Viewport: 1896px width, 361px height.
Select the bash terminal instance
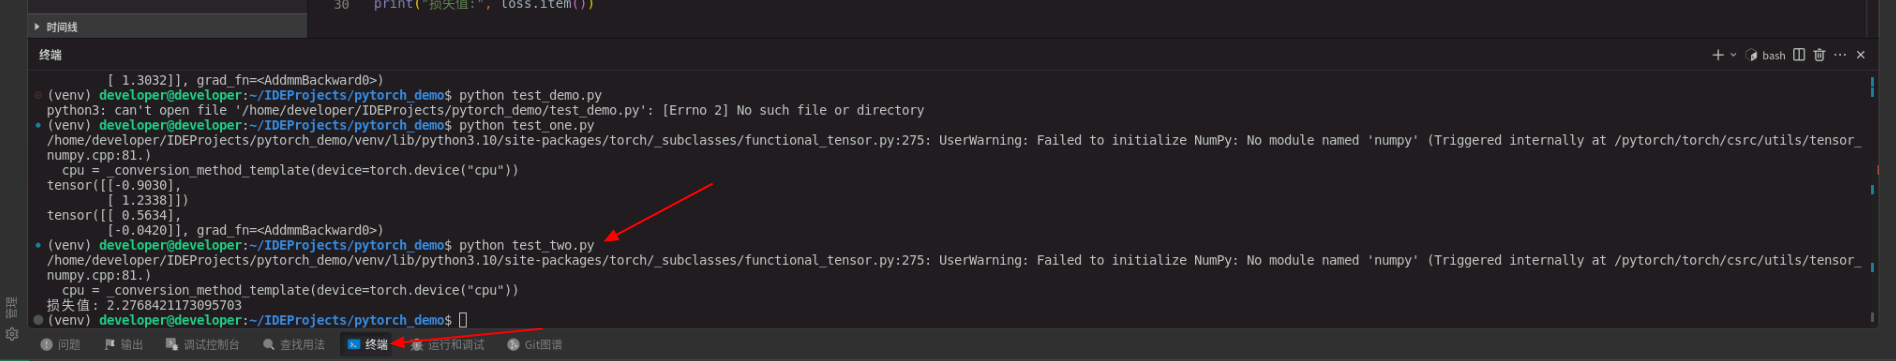point(1766,55)
